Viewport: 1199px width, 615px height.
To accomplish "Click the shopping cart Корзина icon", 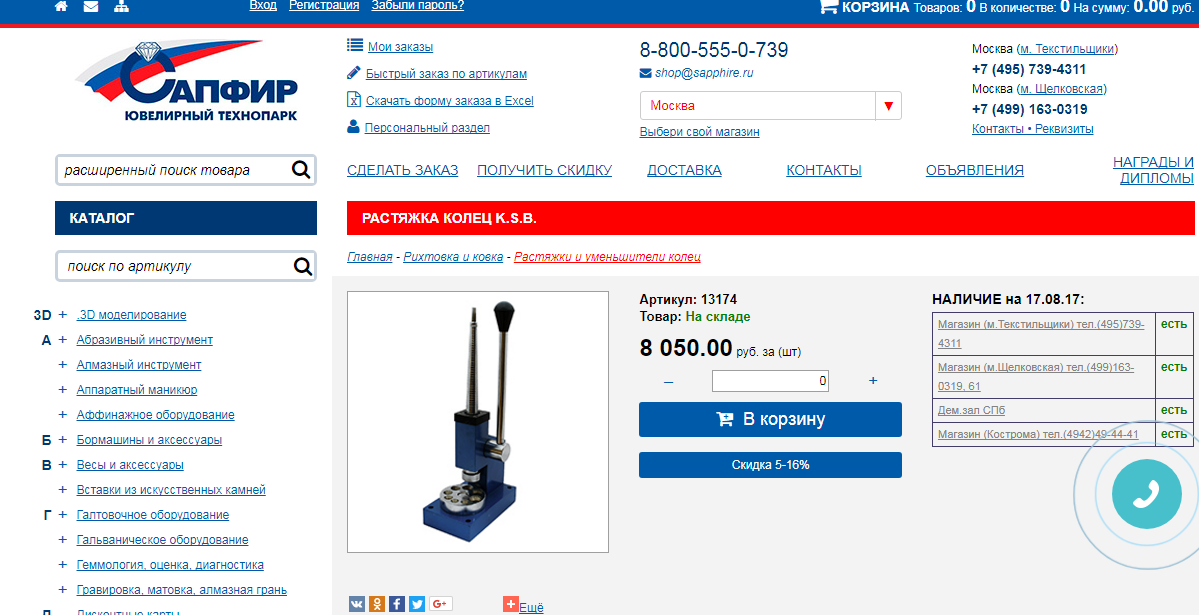I will click(828, 6).
